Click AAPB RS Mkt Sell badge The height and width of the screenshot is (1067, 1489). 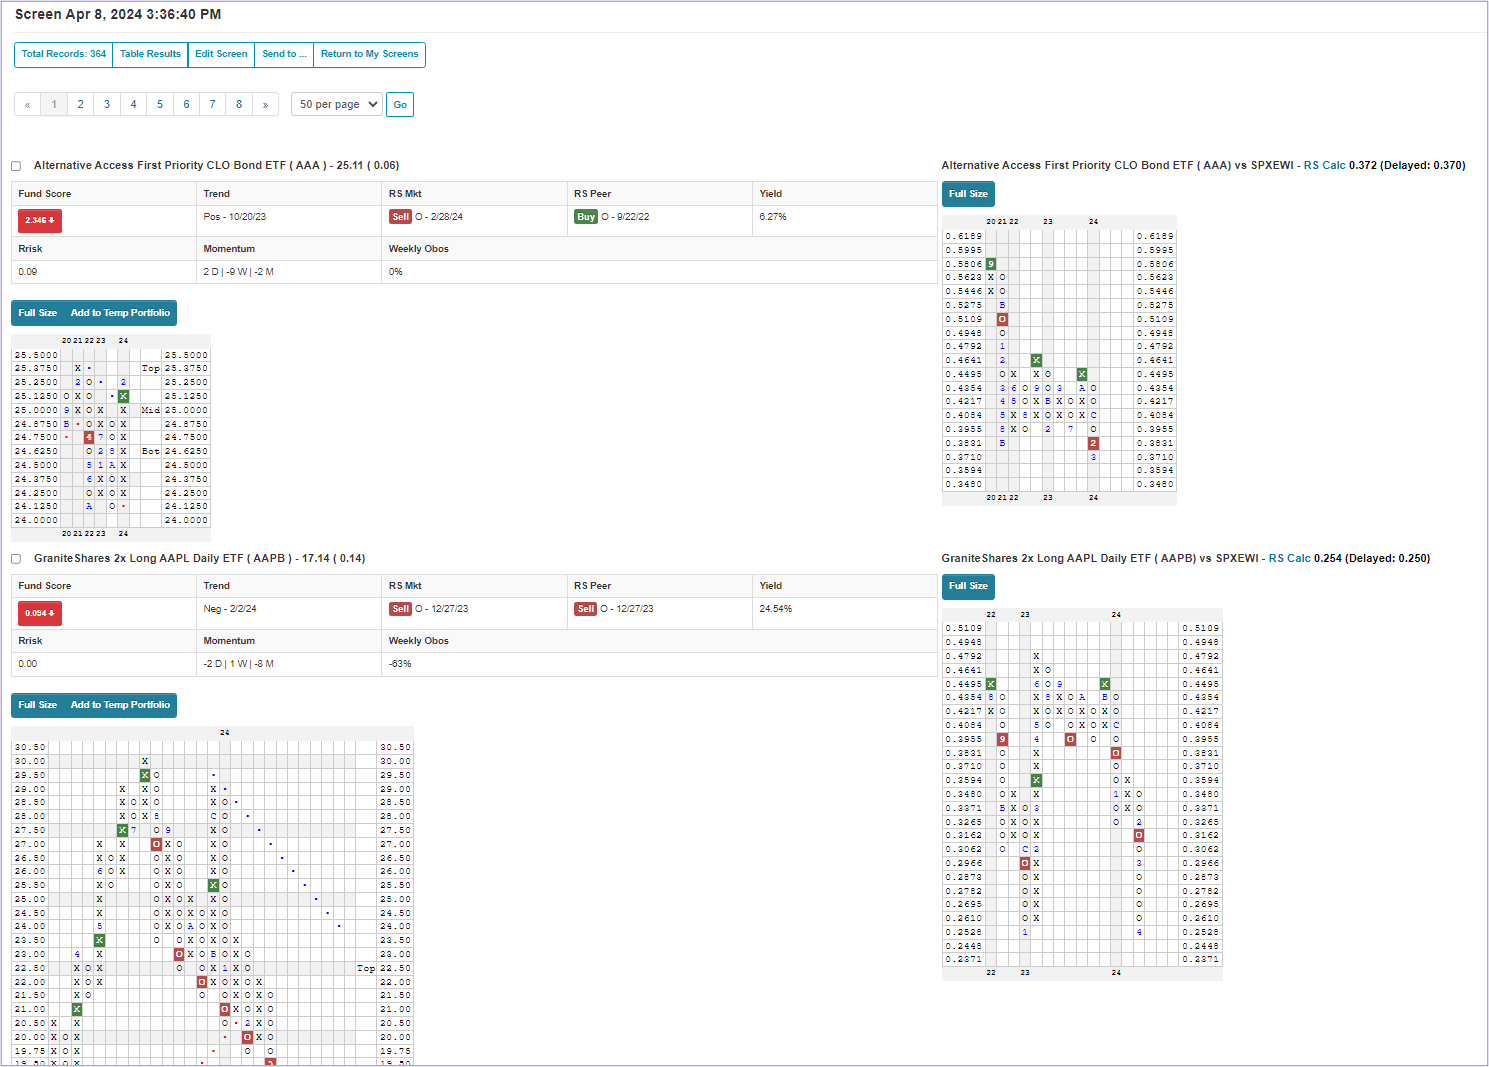400,609
